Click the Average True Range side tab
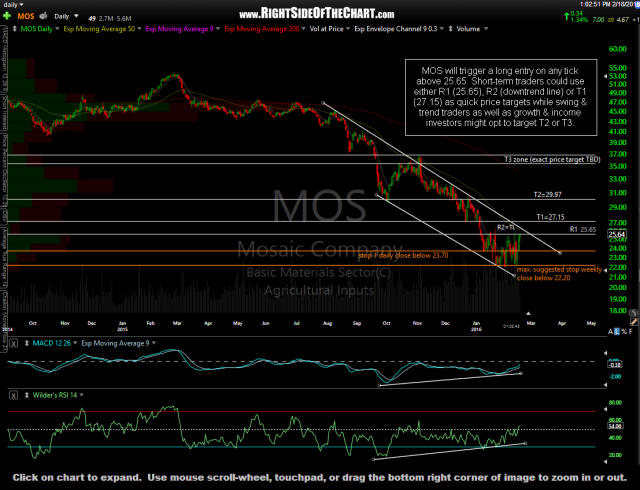 coord(4,256)
